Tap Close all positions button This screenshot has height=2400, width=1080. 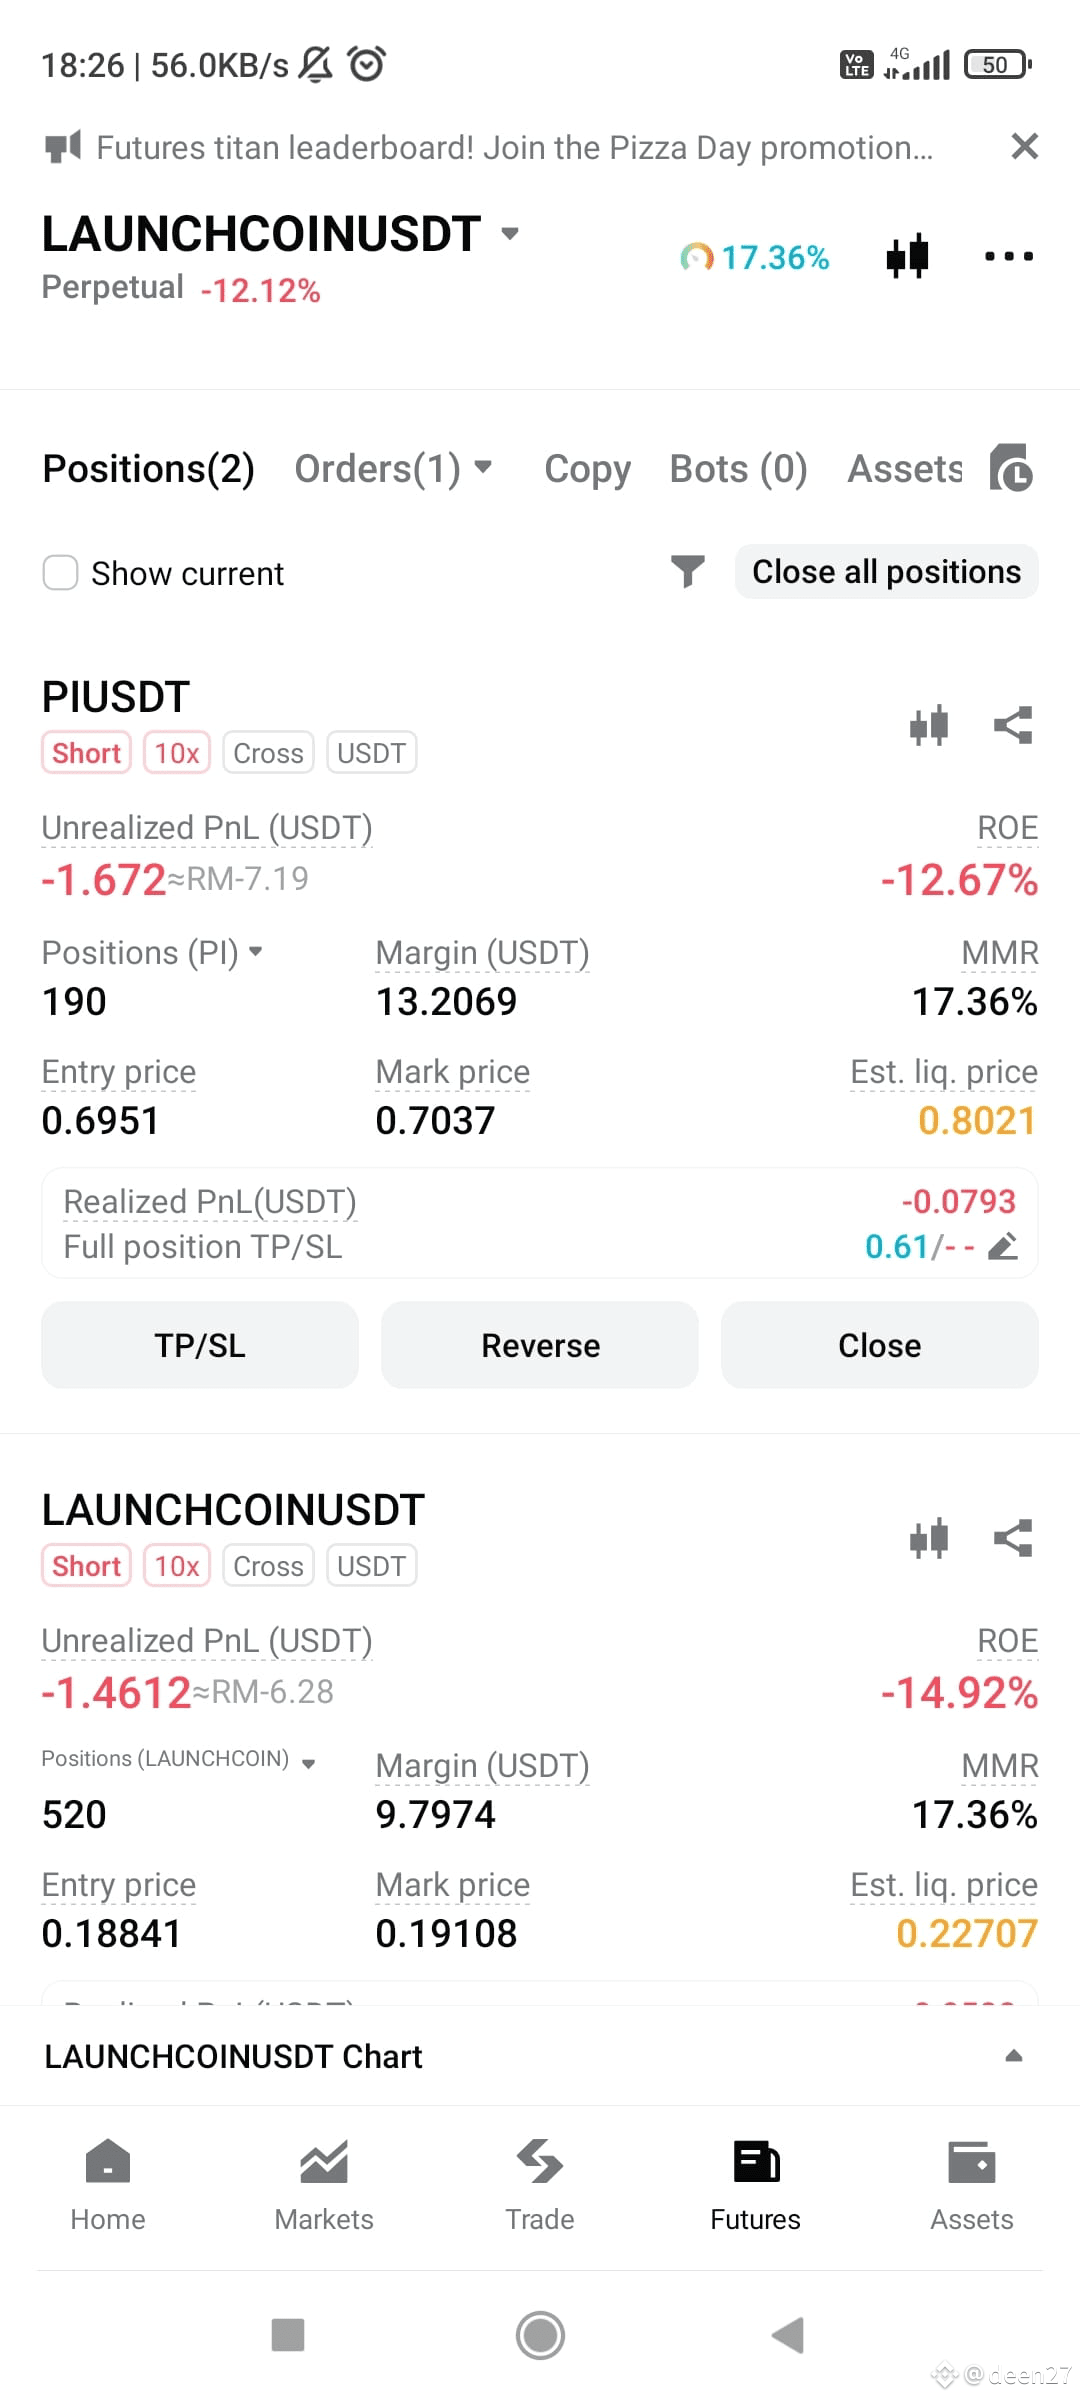[886, 572]
